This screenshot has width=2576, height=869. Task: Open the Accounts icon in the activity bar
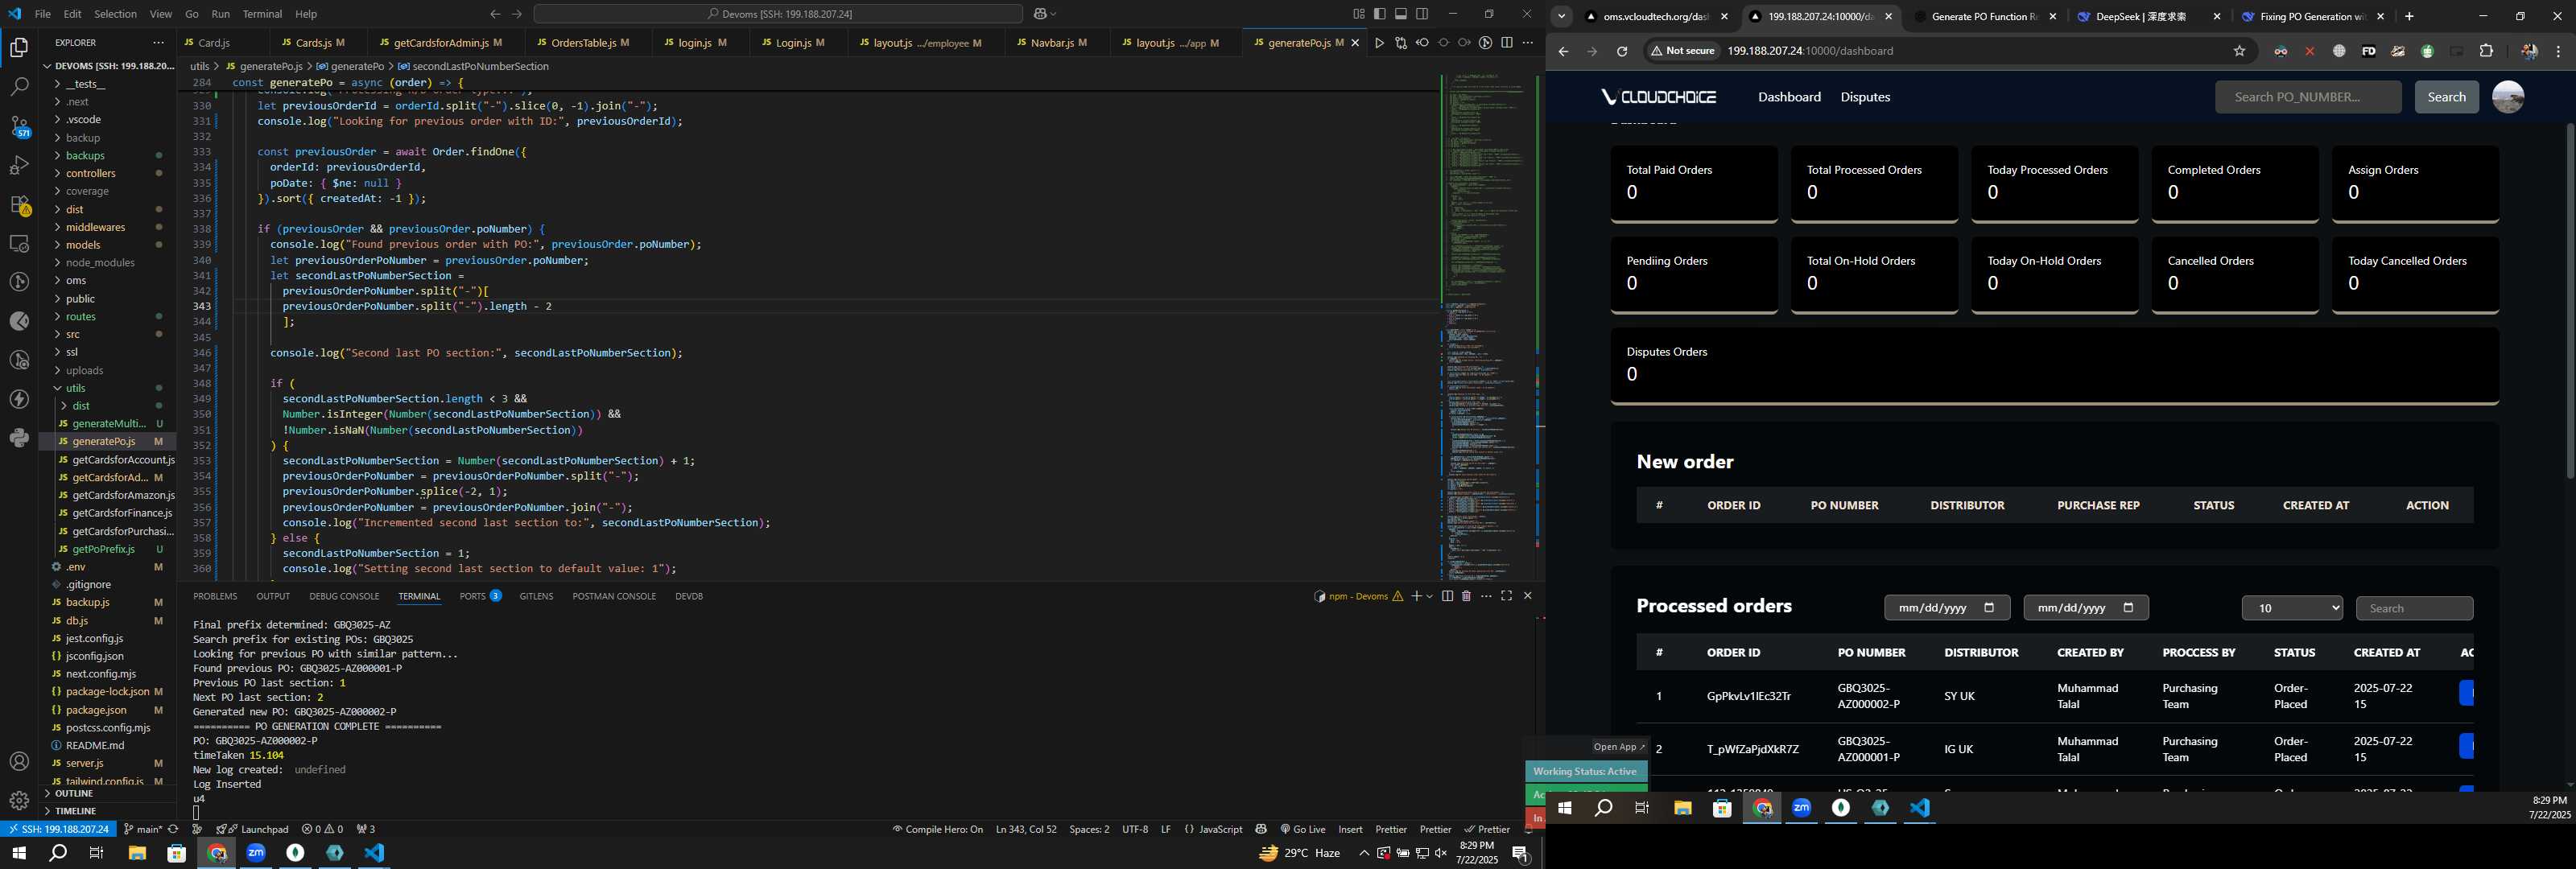coord(19,762)
